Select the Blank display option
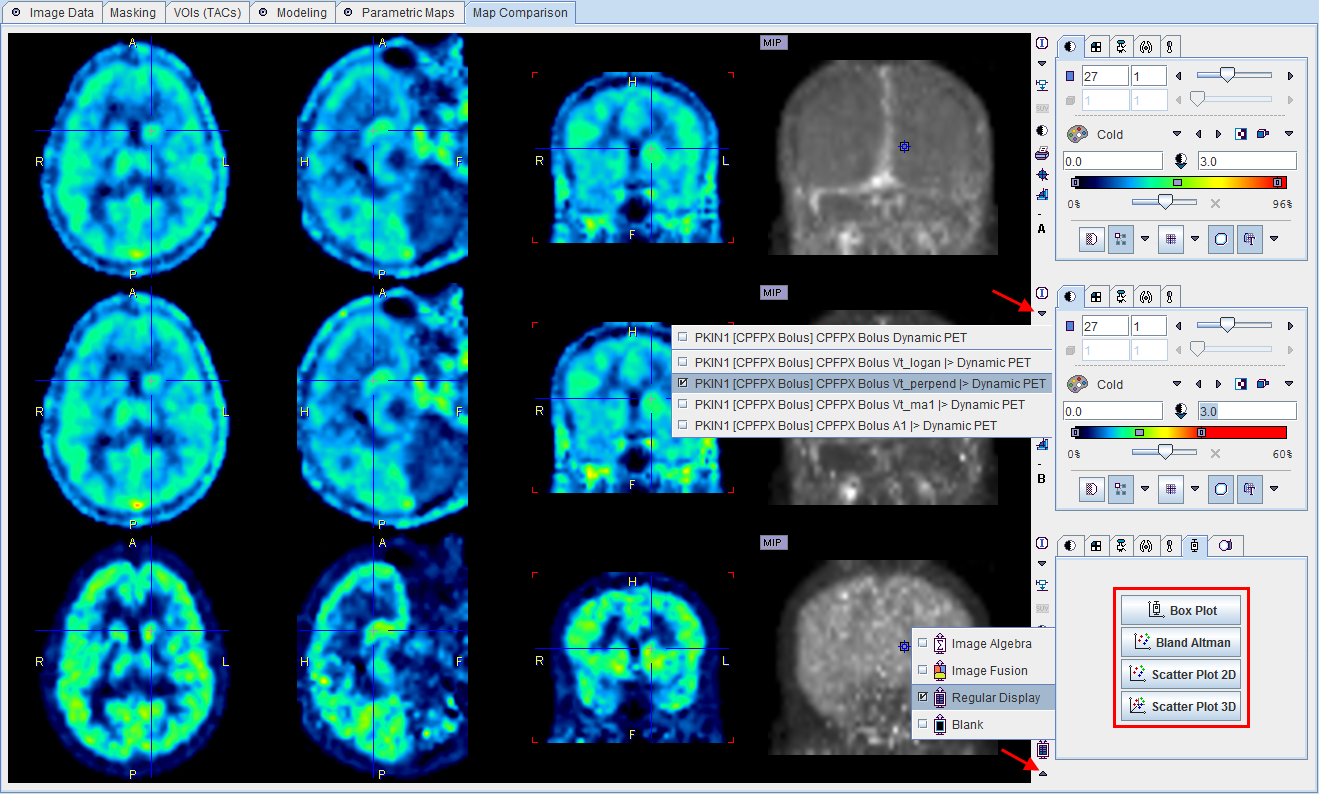Screen dimensions: 1319x794 [x=983, y=724]
